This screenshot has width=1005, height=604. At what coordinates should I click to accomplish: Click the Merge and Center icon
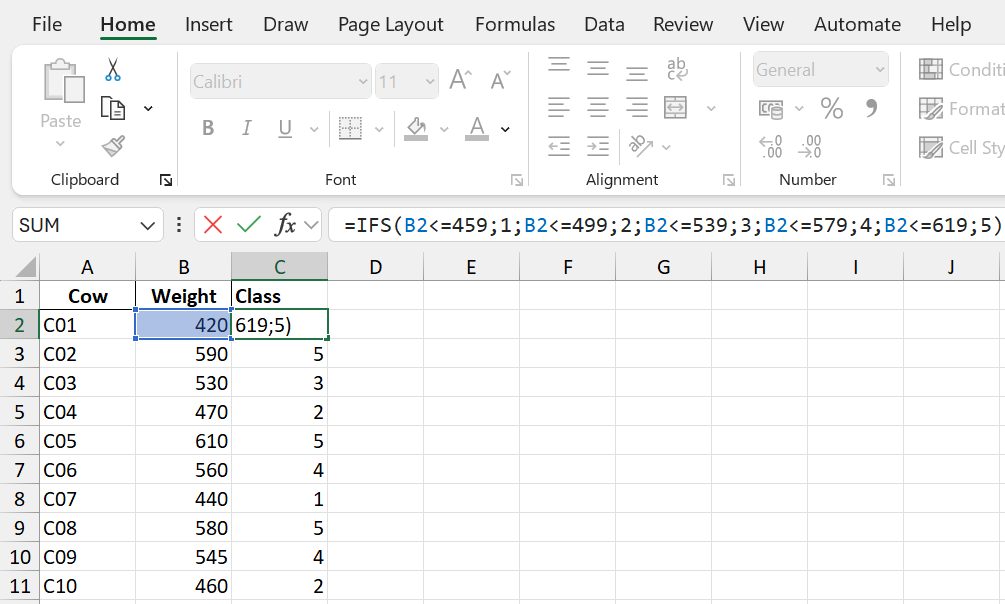click(x=676, y=108)
